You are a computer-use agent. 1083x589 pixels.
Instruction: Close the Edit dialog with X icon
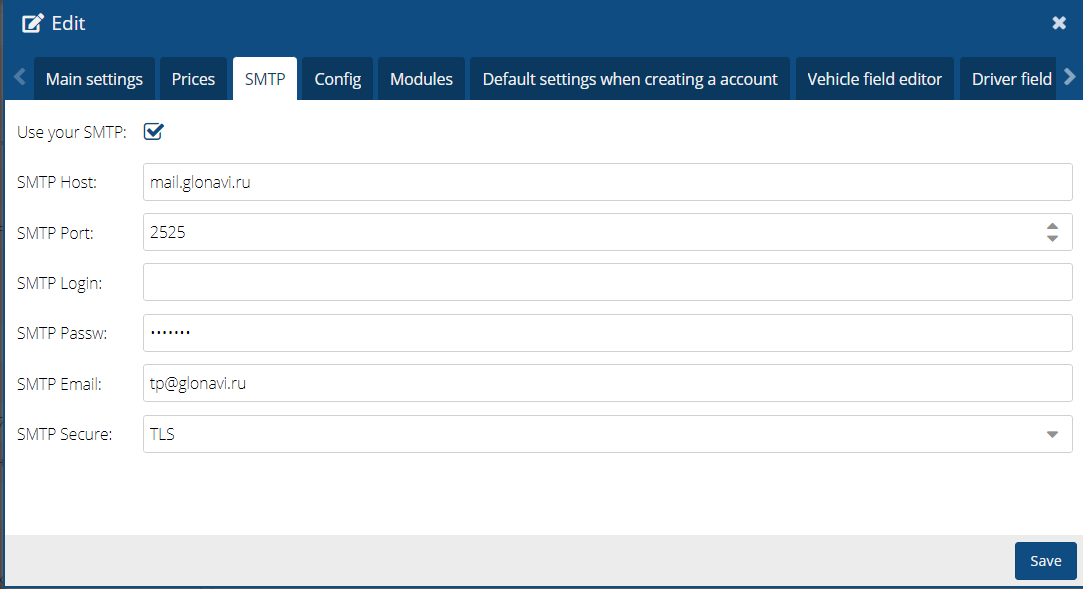point(1059,23)
